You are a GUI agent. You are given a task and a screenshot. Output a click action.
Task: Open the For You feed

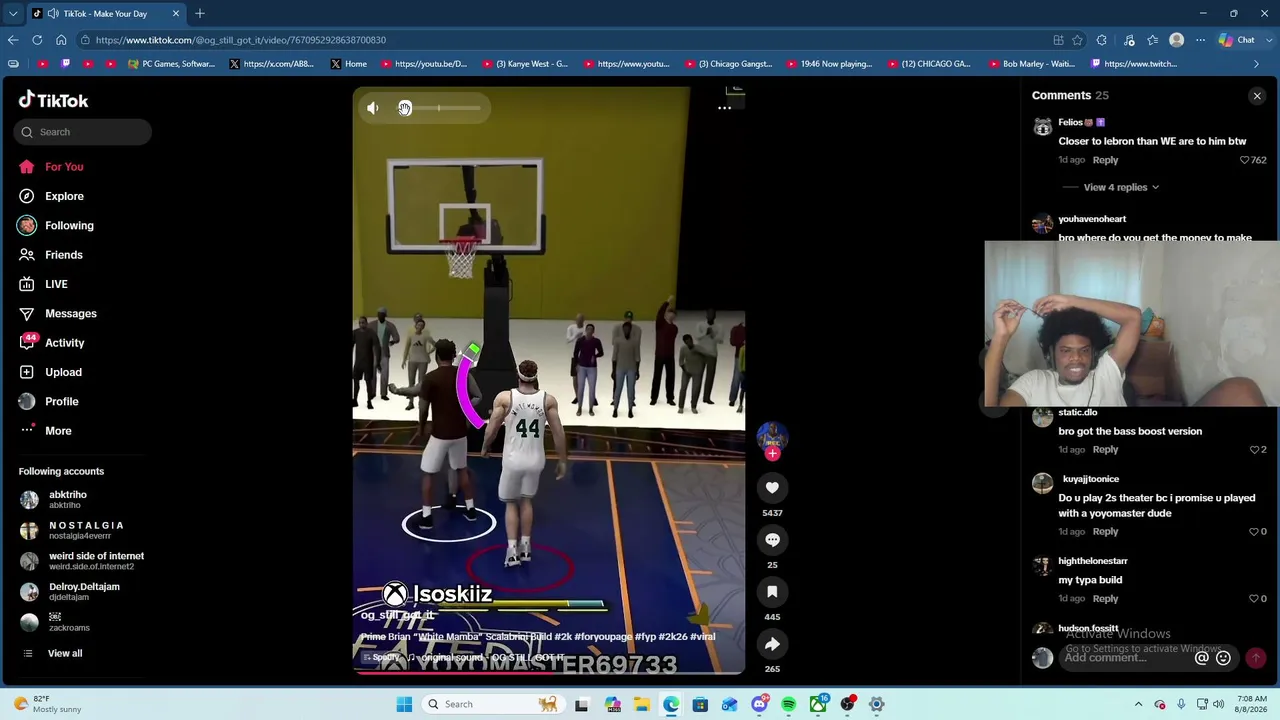pyautogui.click(x=51, y=167)
